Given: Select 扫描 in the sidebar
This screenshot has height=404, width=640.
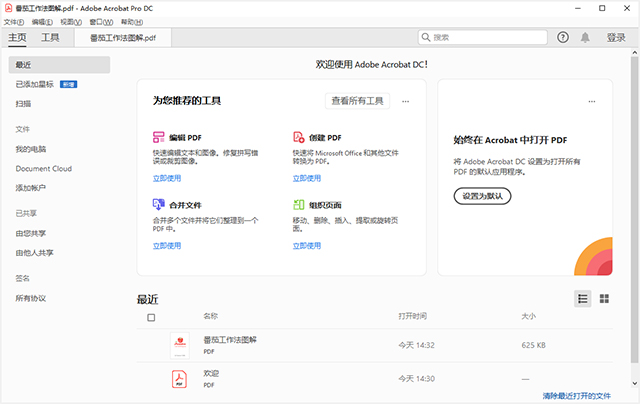Looking at the screenshot, I should coord(23,104).
